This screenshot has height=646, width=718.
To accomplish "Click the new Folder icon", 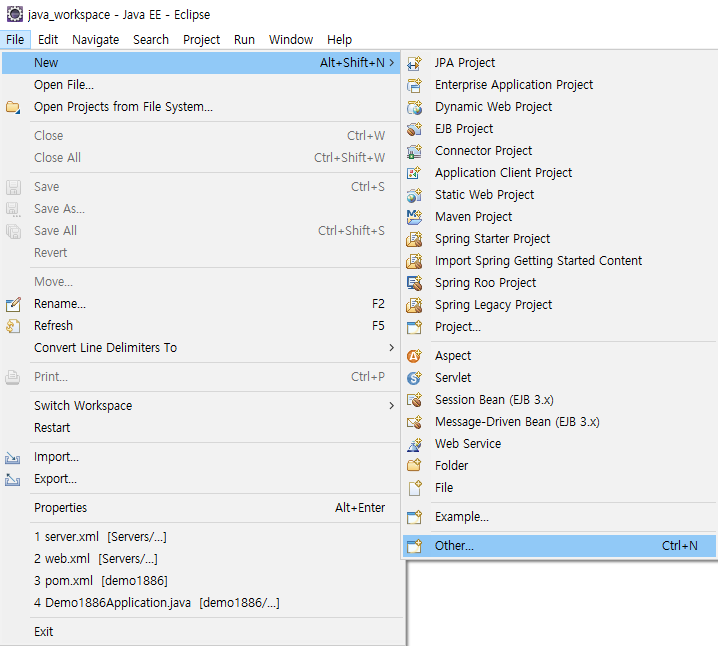I will [414, 466].
